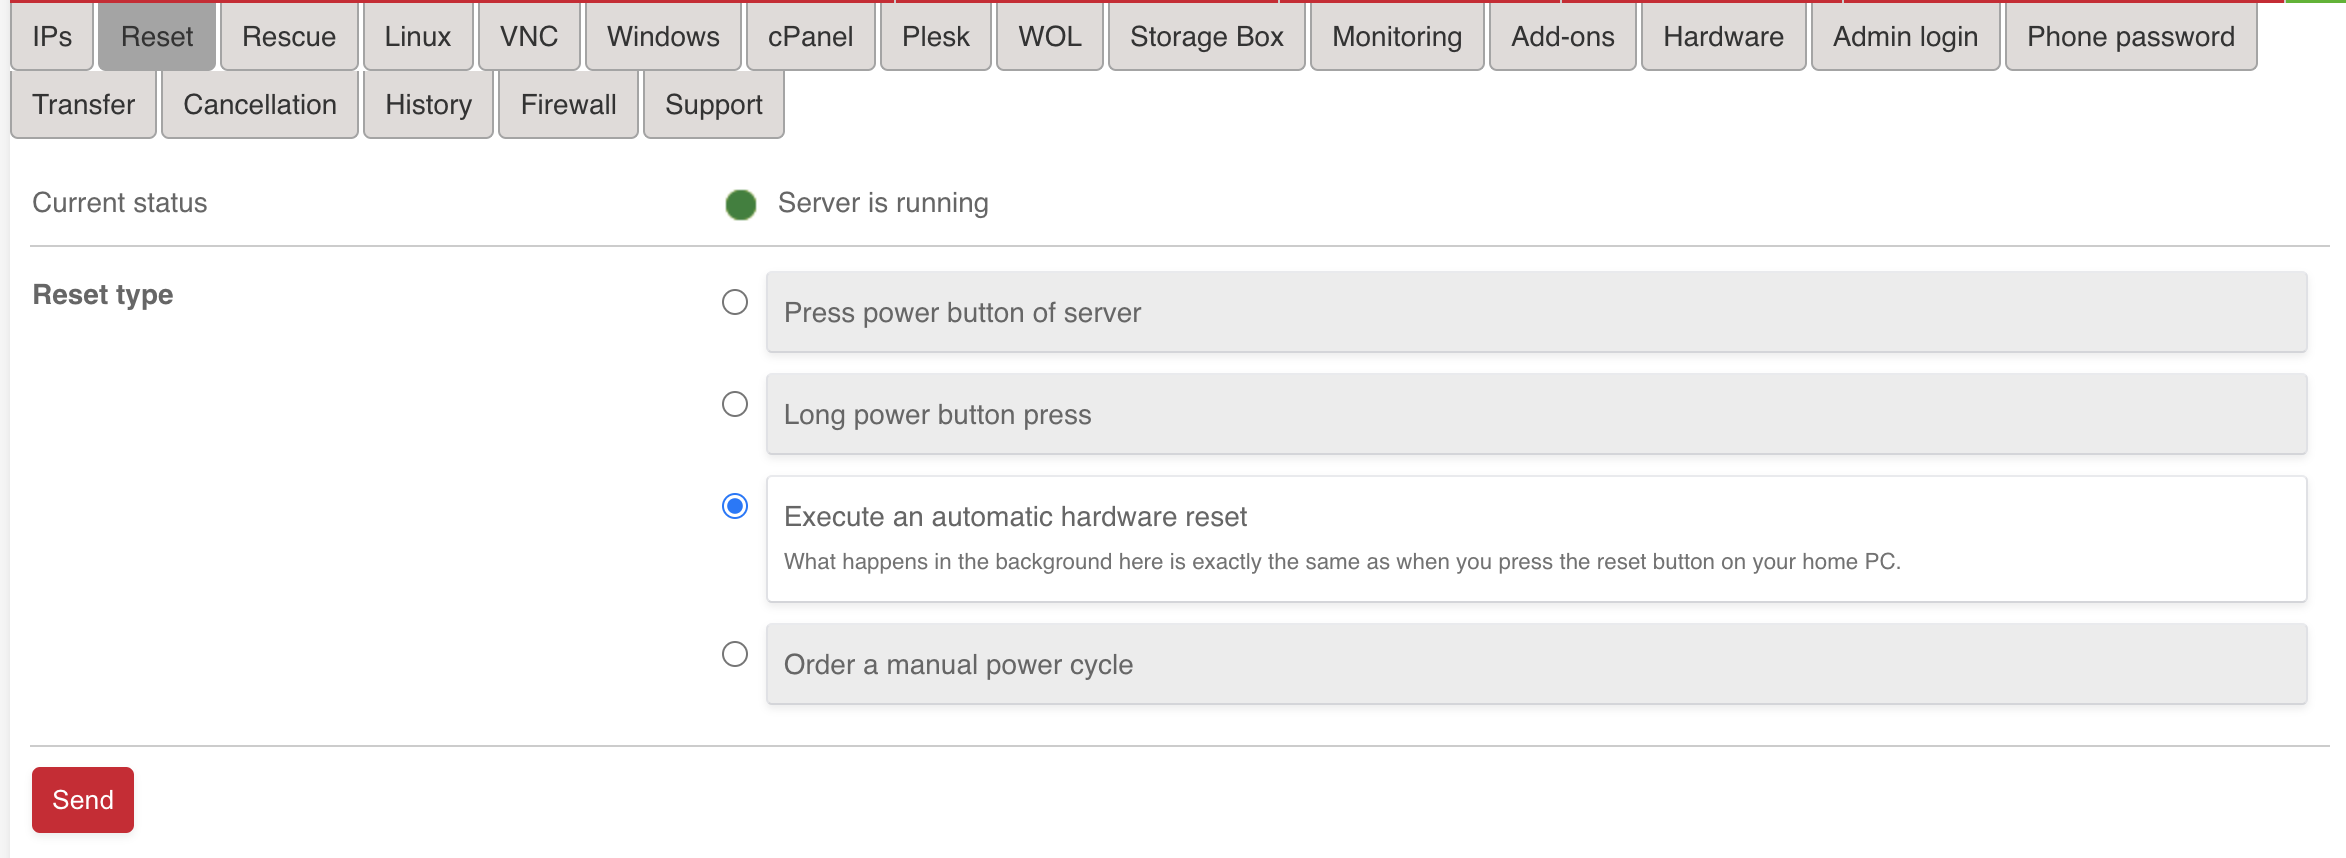This screenshot has width=2346, height=858.
Task: Select the cPanel tab
Action: click(x=810, y=37)
